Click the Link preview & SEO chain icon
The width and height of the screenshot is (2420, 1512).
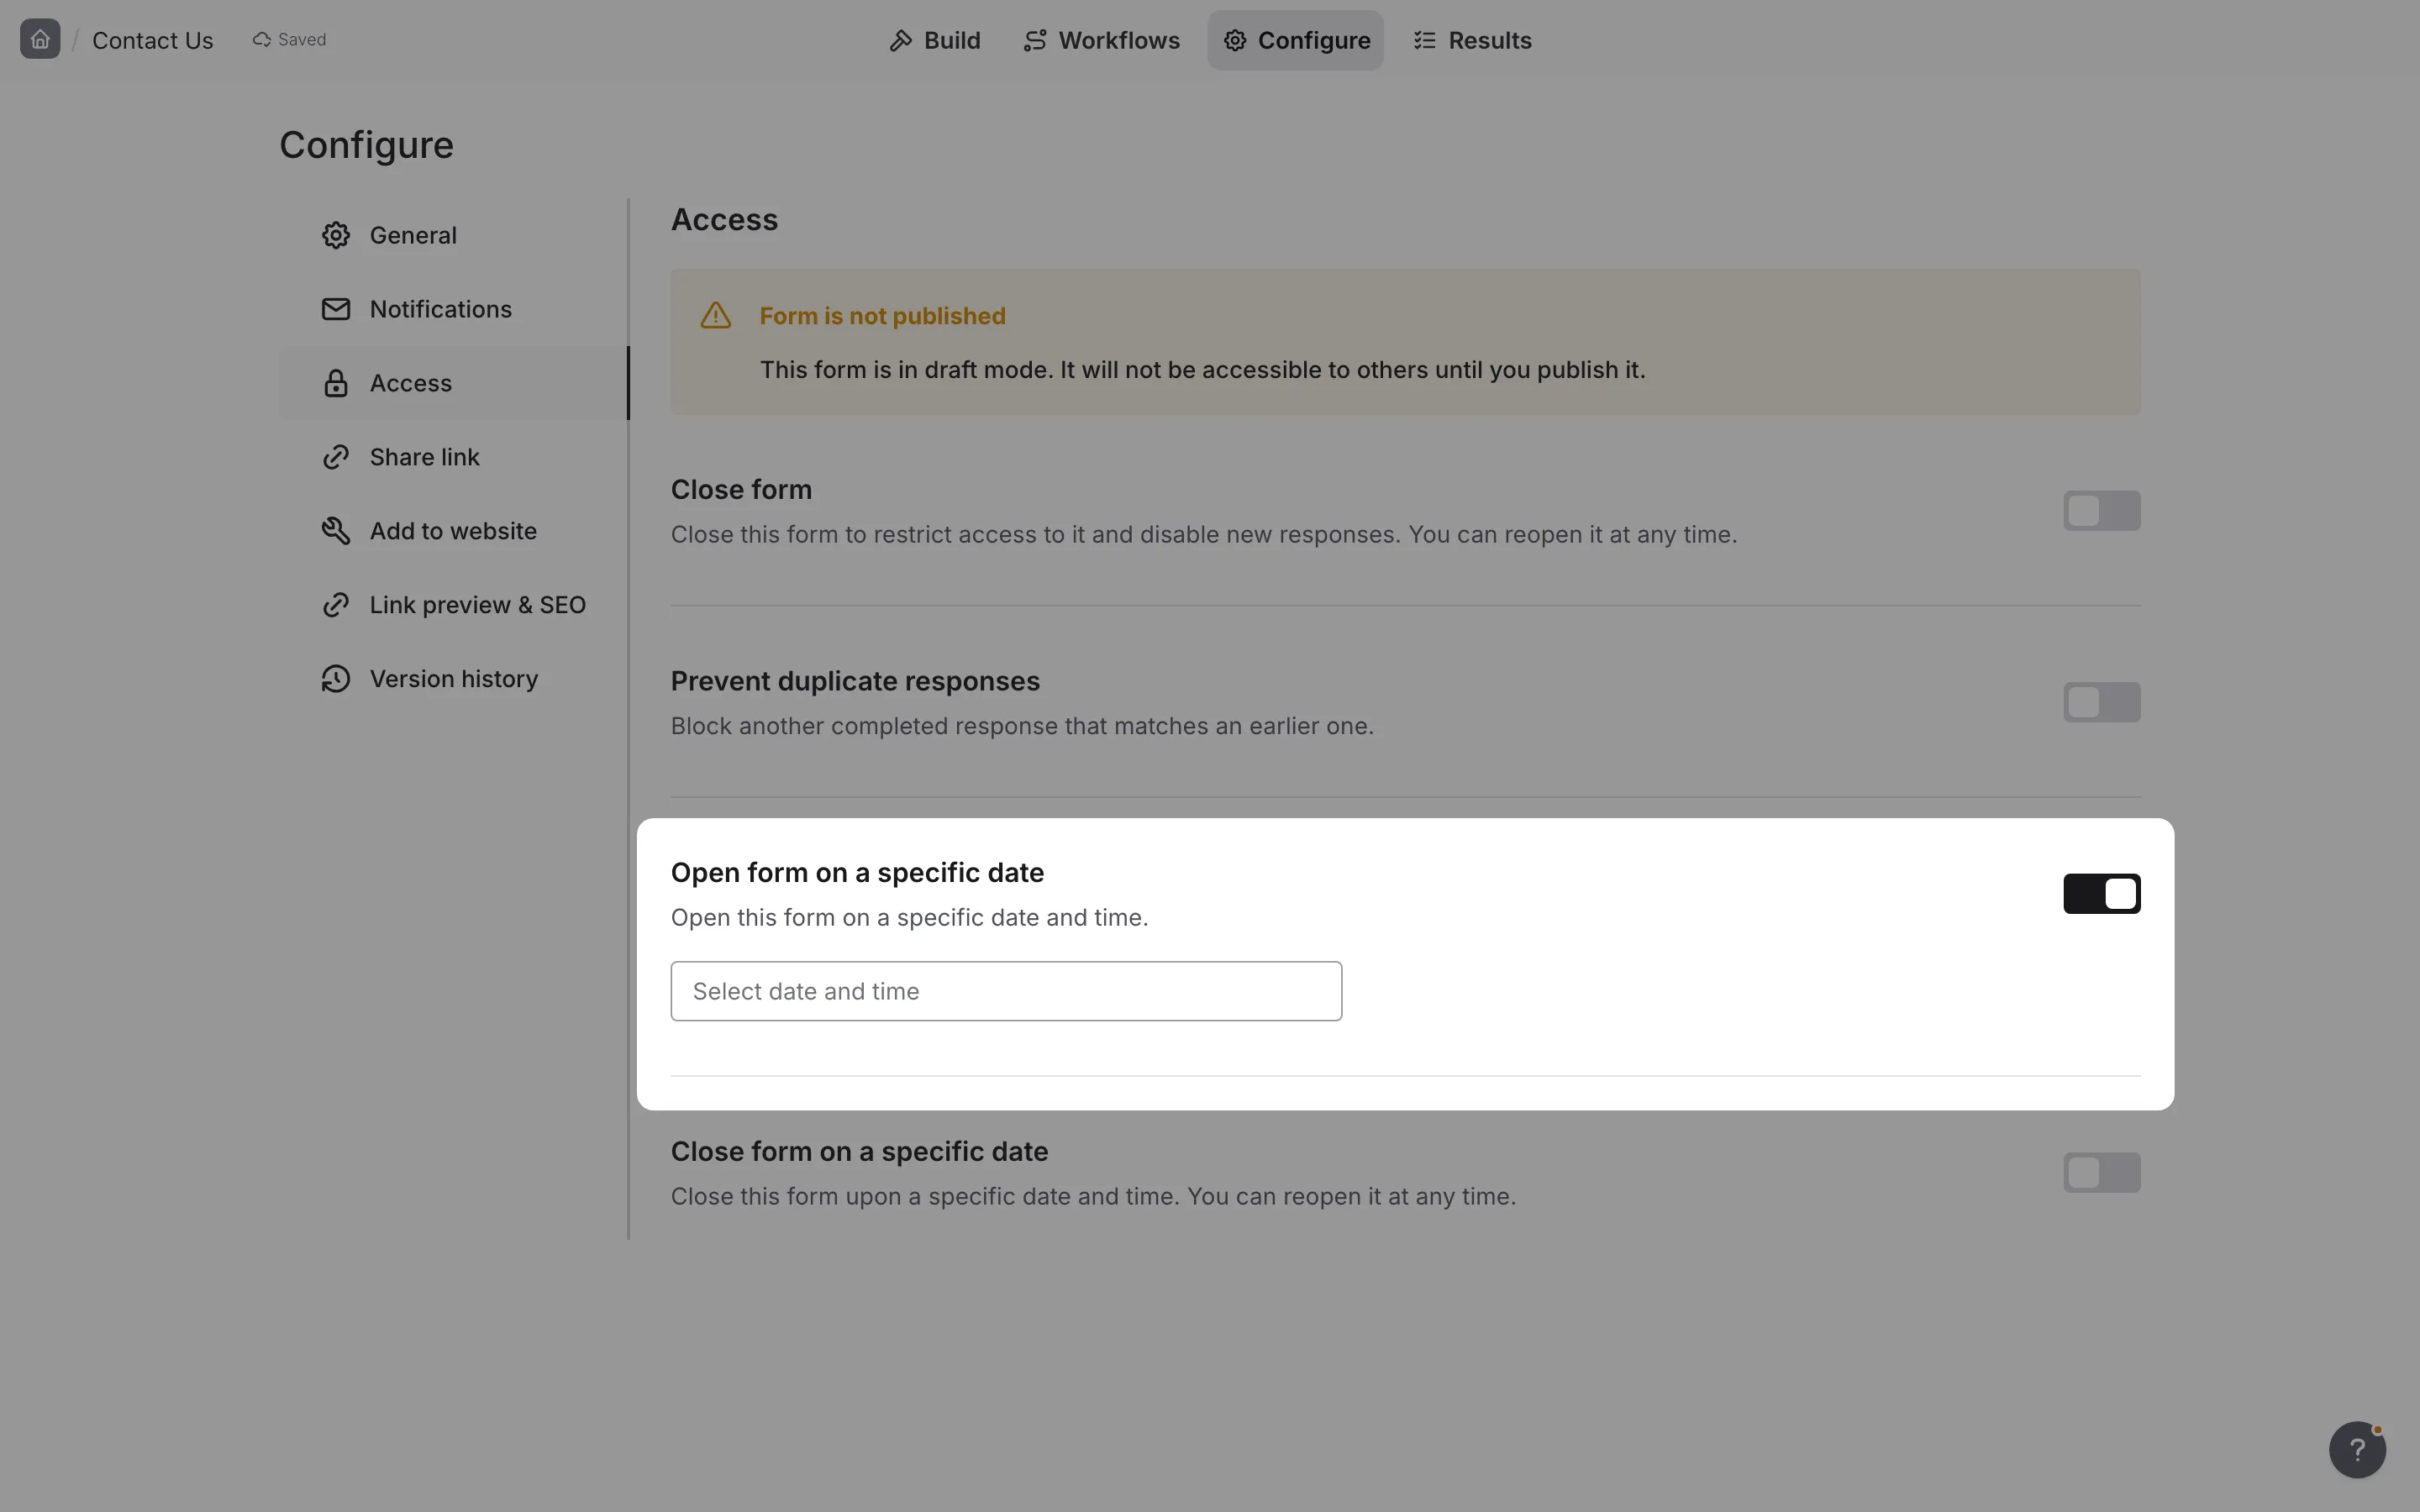point(336,605)
